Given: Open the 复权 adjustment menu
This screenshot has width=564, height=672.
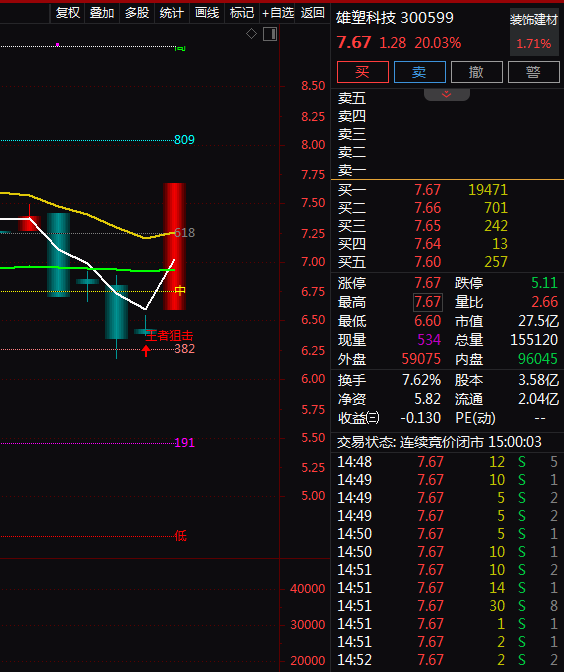Looking at the screenshot, I should [68, 13].
